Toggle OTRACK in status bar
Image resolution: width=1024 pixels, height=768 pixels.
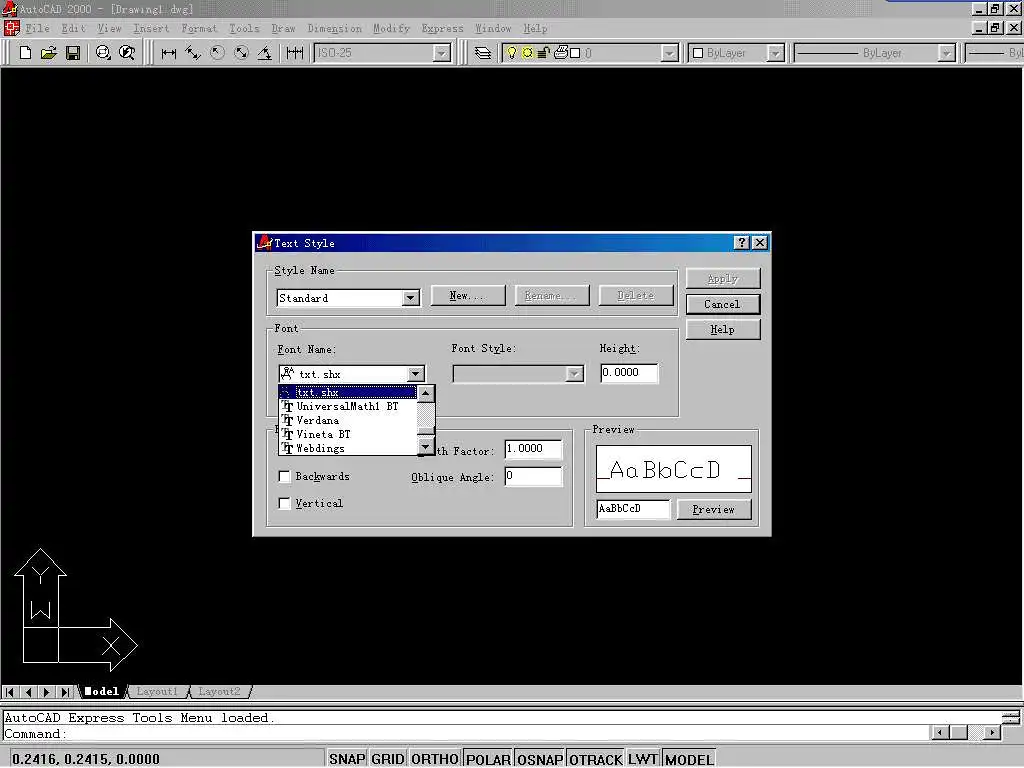pyautogui.click(x=596, y=759)
